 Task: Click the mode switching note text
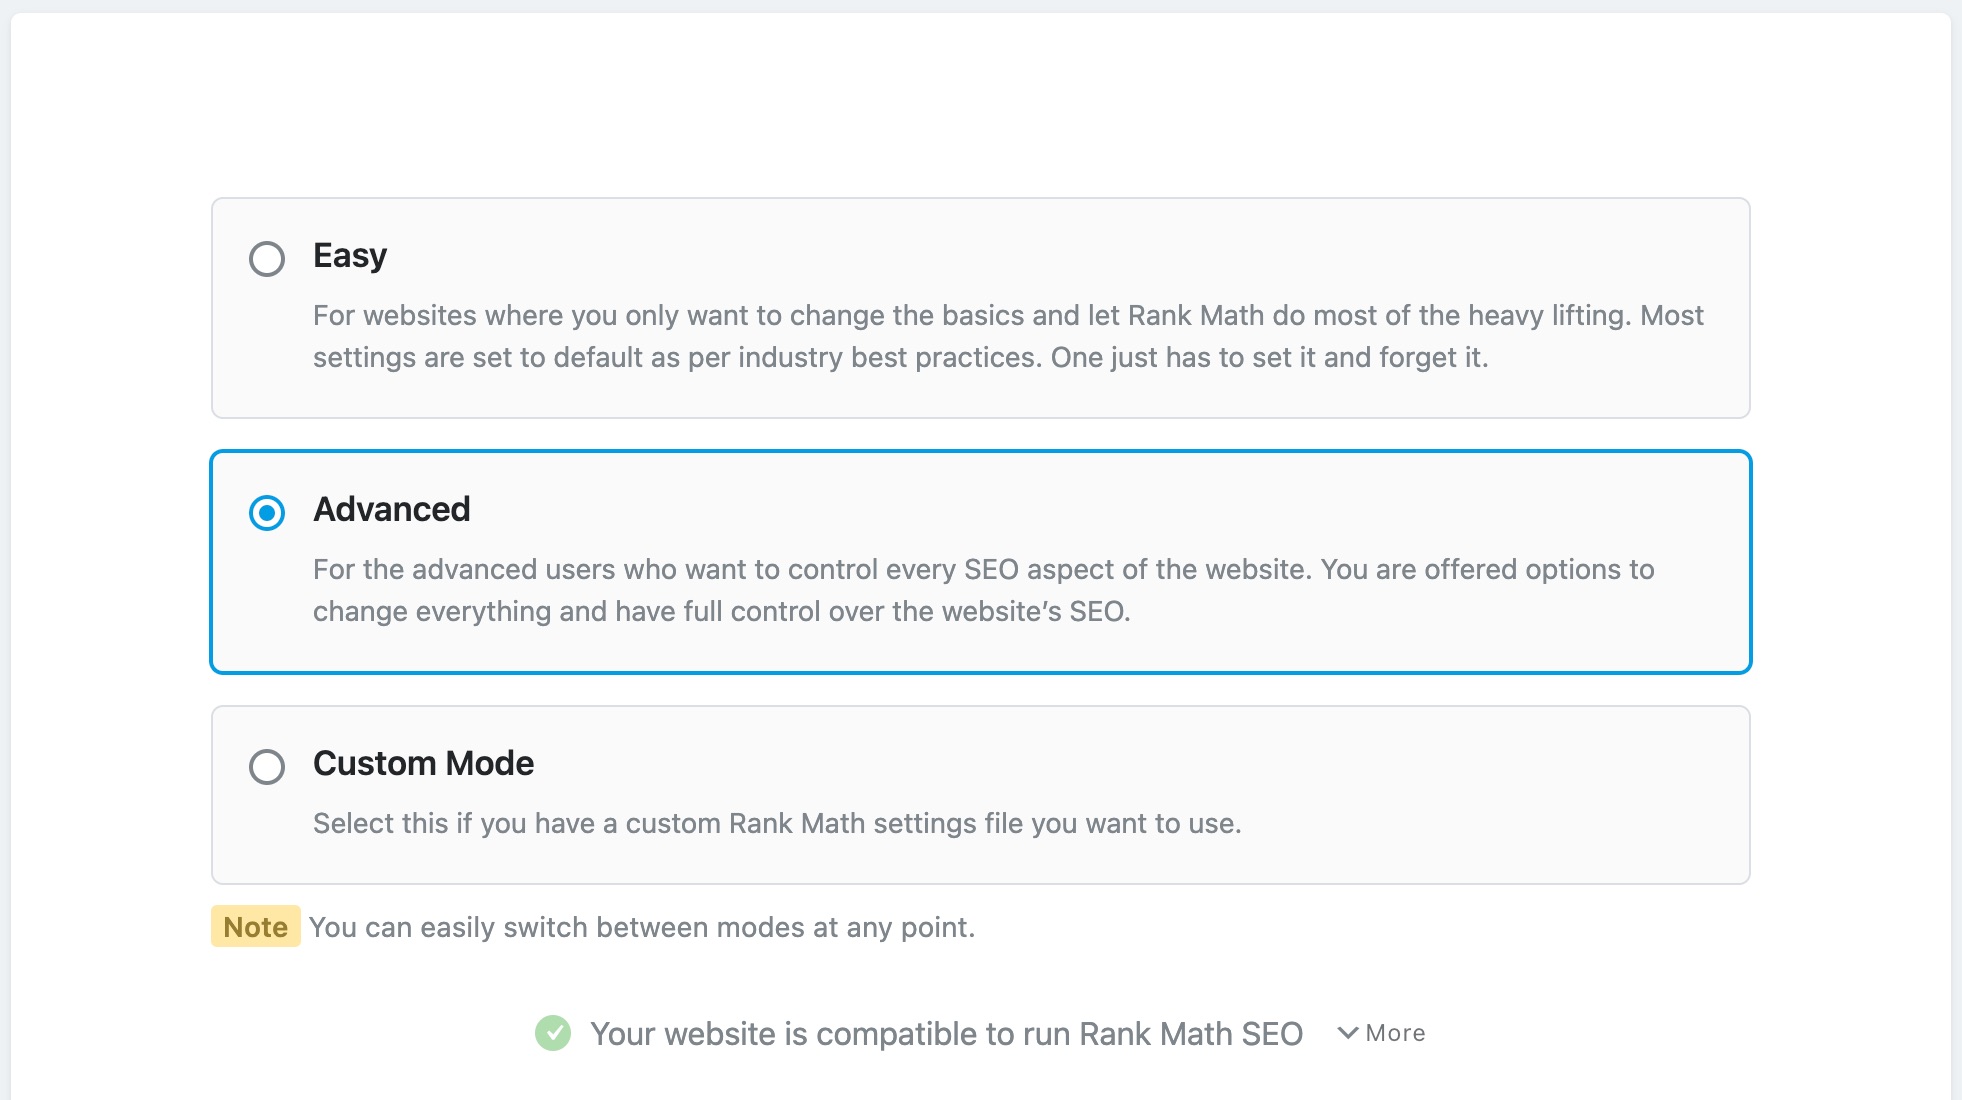click(x=641, y=927)
